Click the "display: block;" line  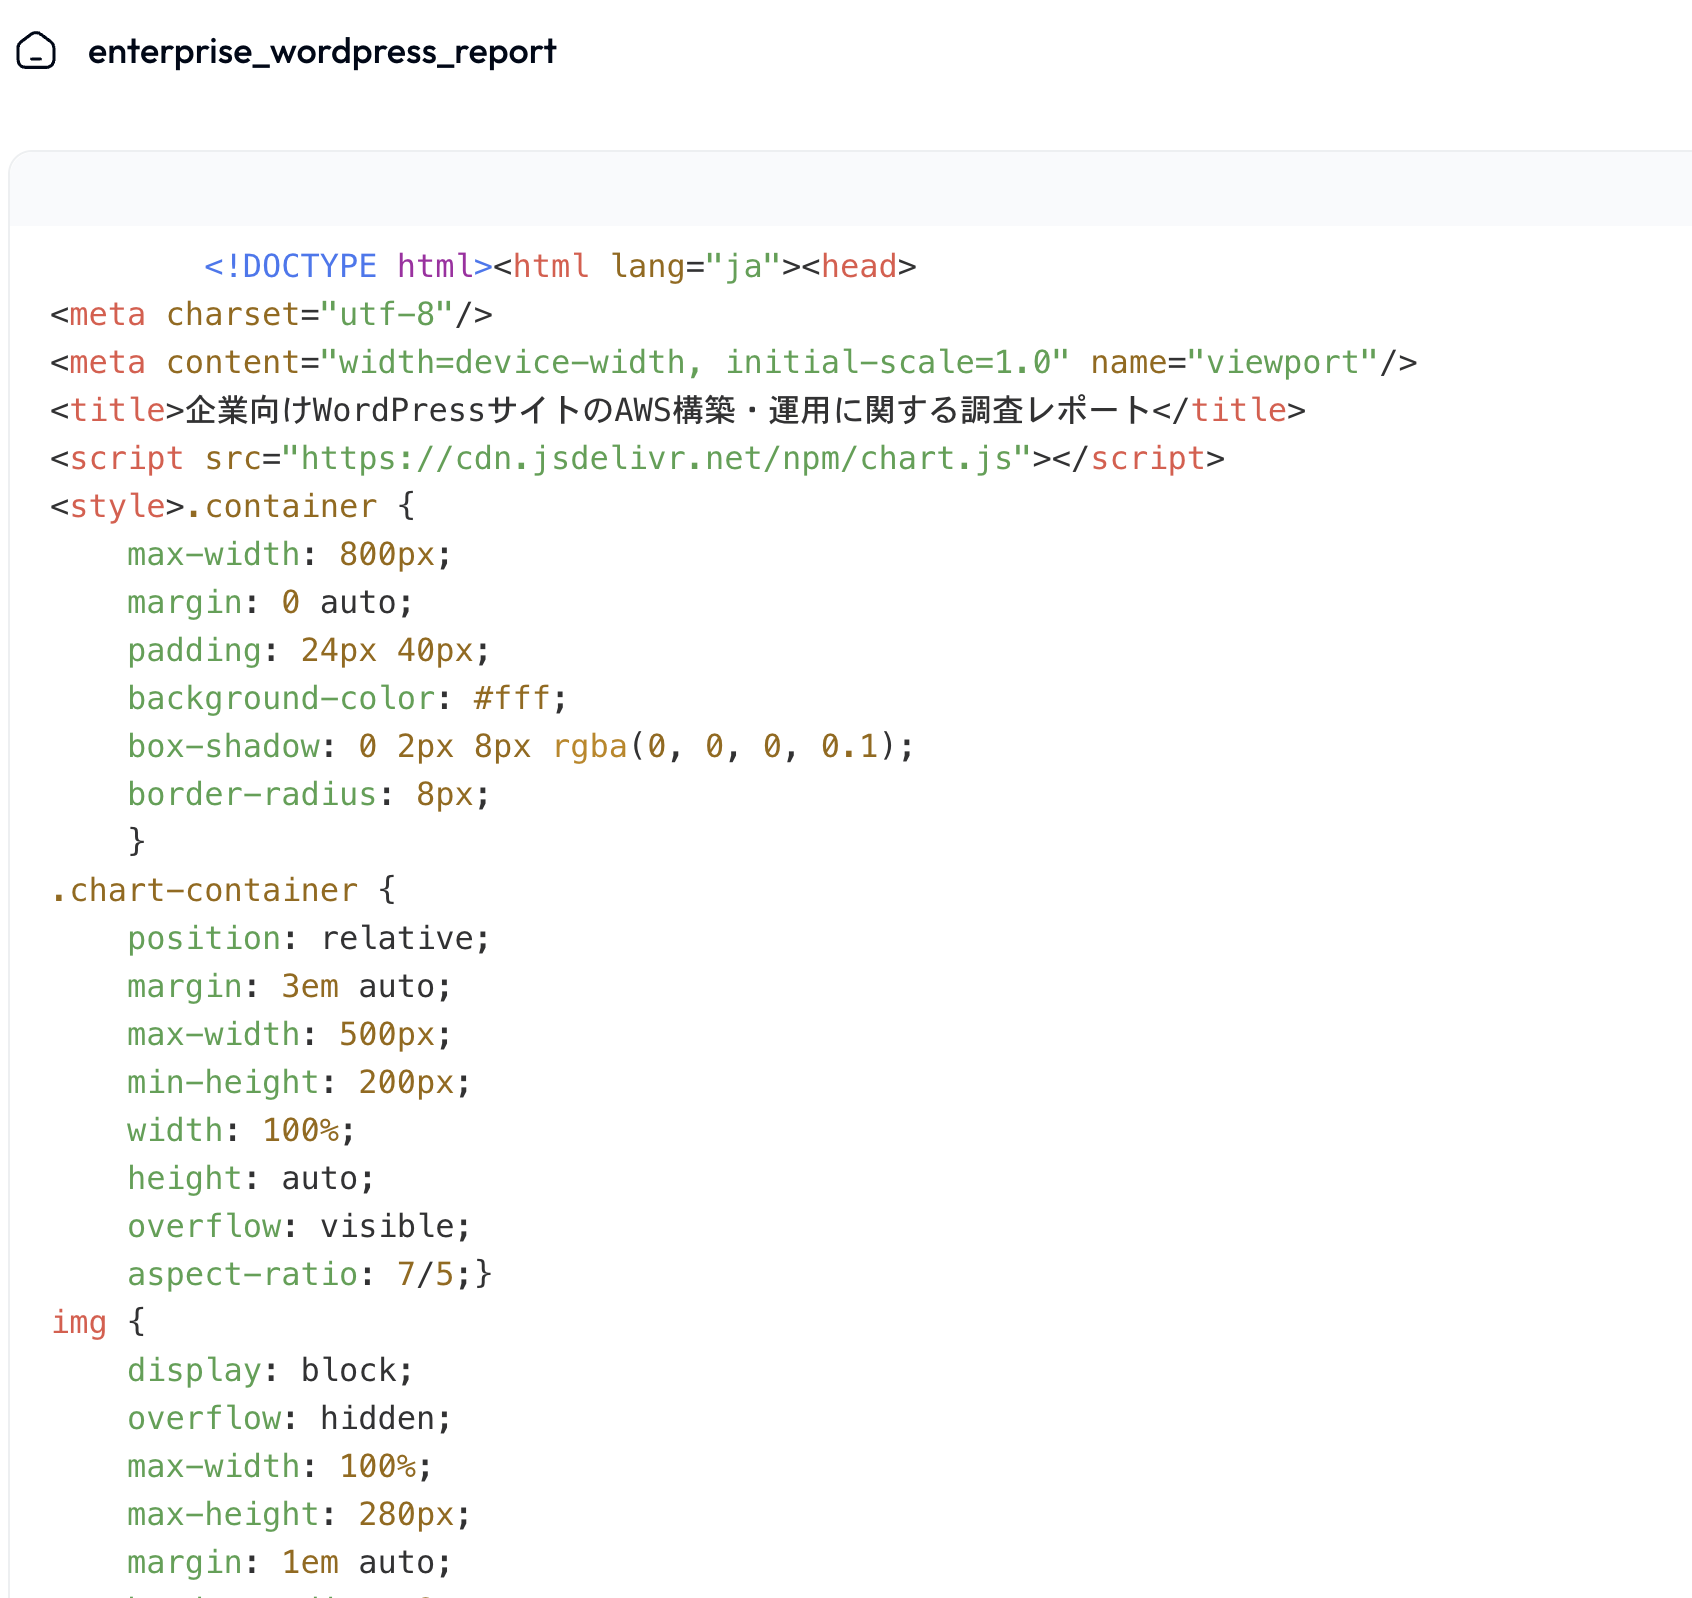click(270, 1370)
